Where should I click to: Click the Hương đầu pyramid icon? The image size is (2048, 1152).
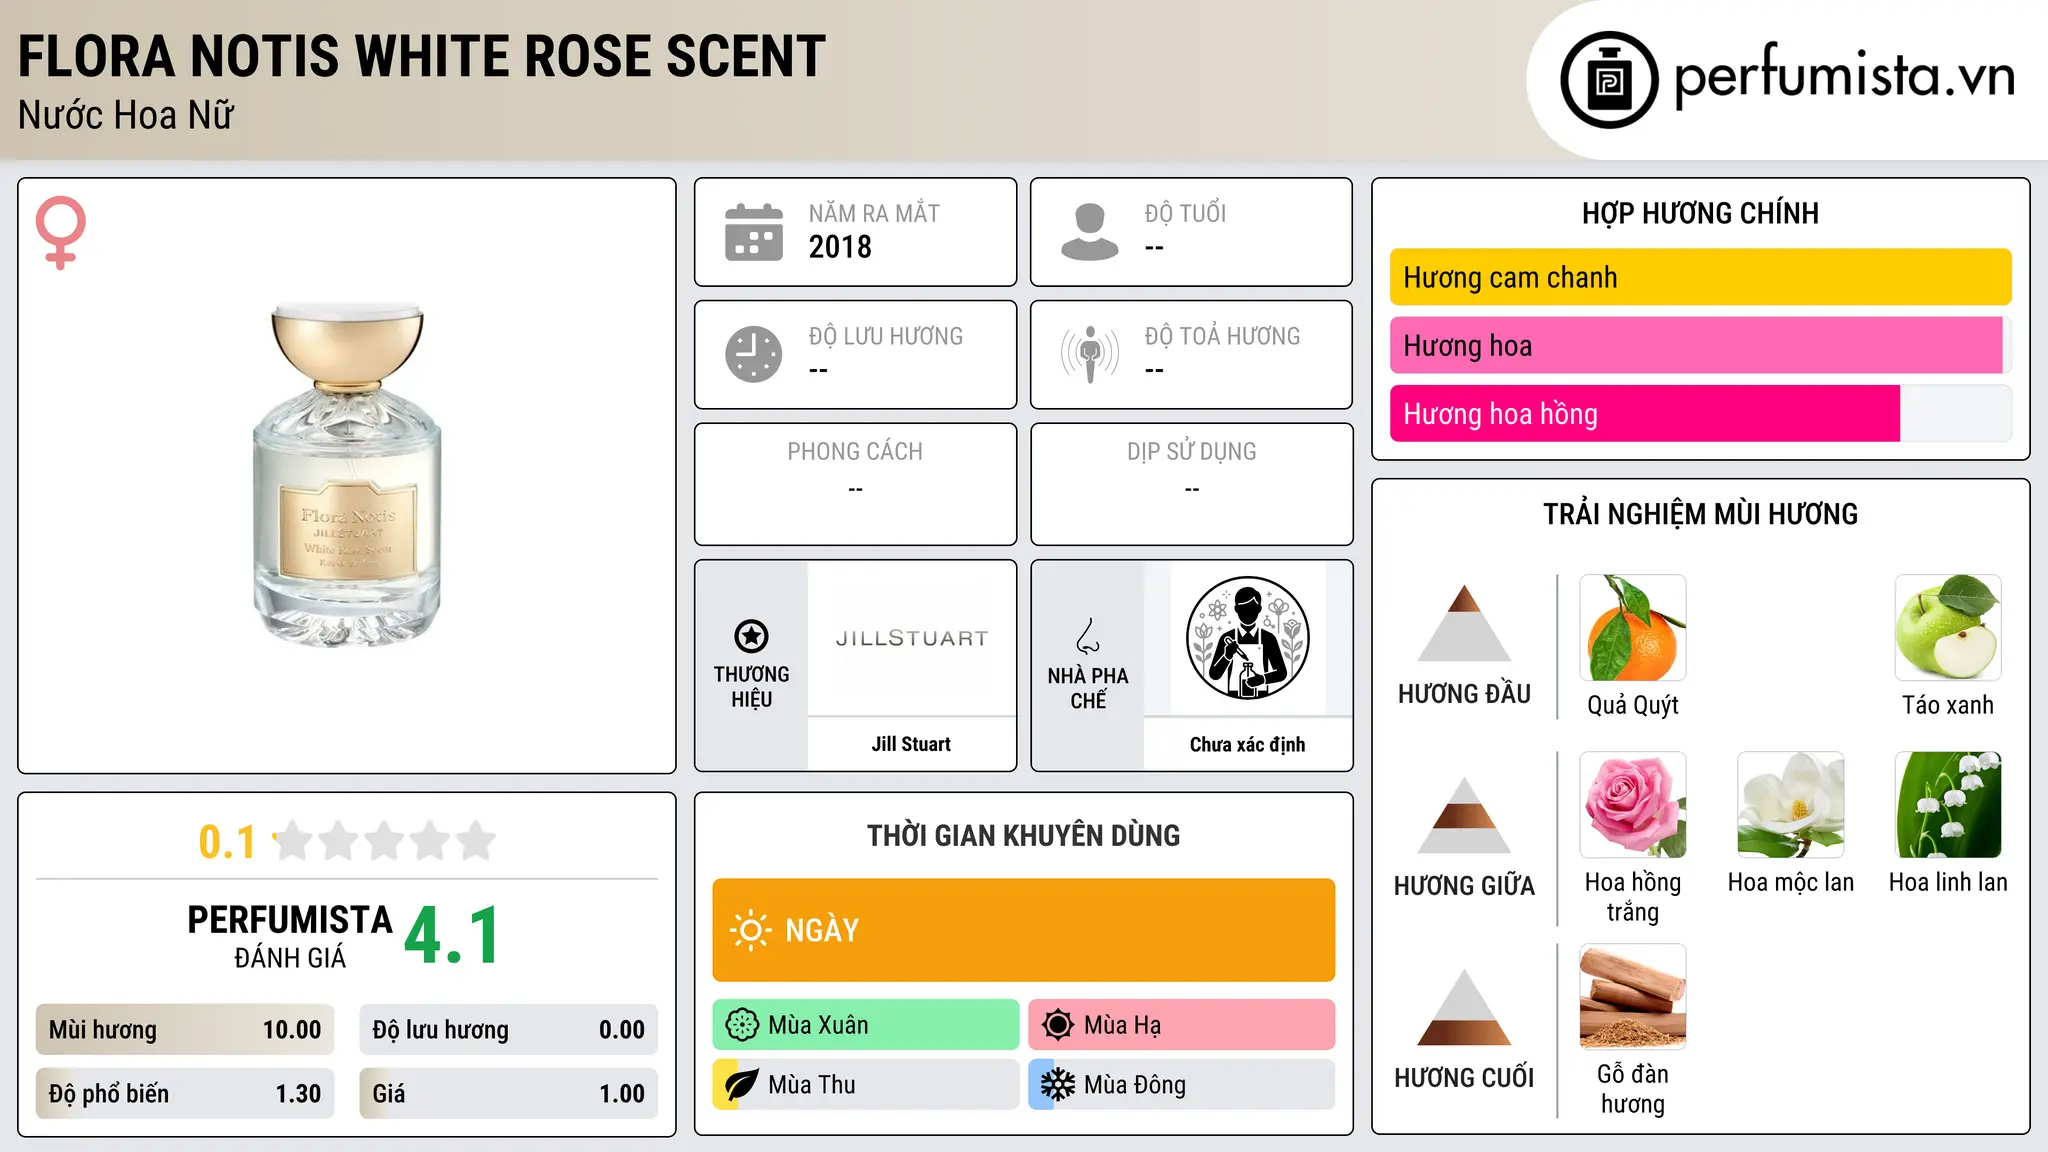(1464, 623)
